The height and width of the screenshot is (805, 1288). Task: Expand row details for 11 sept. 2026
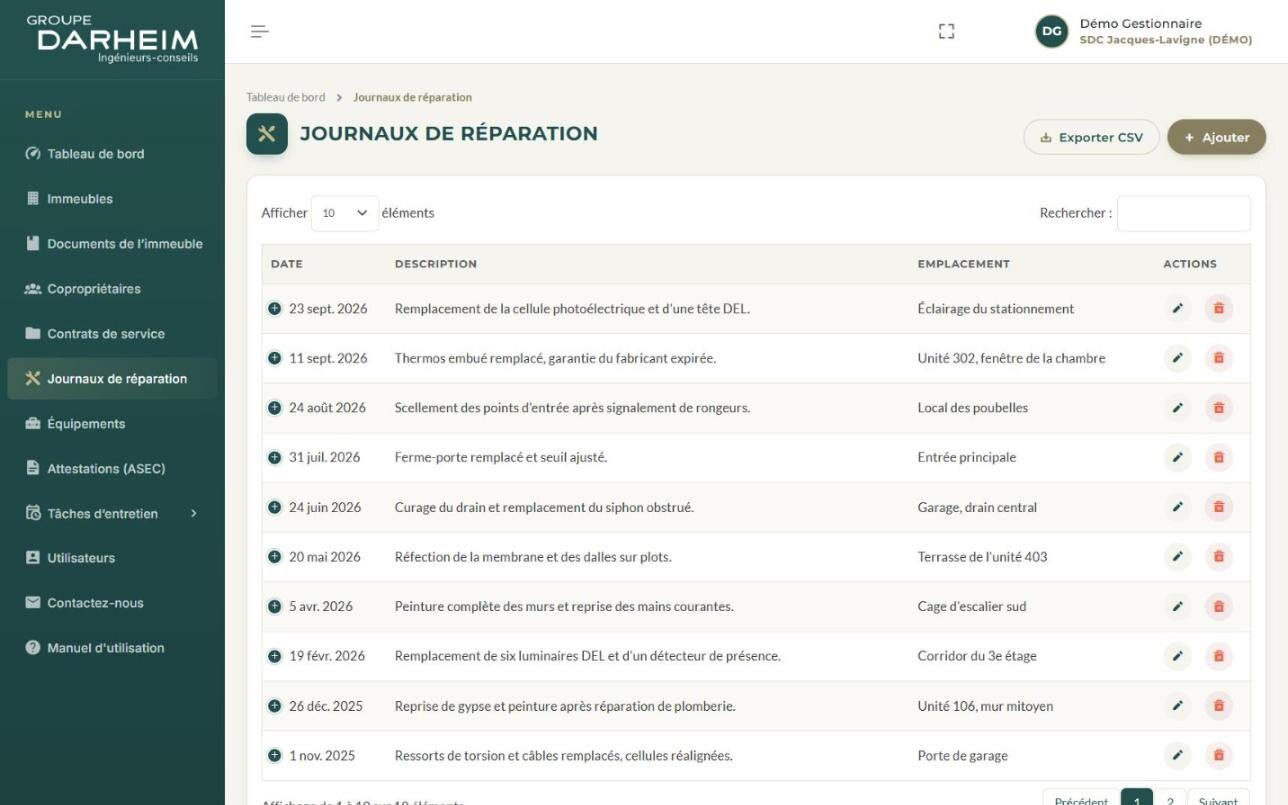tap(275, 358)
